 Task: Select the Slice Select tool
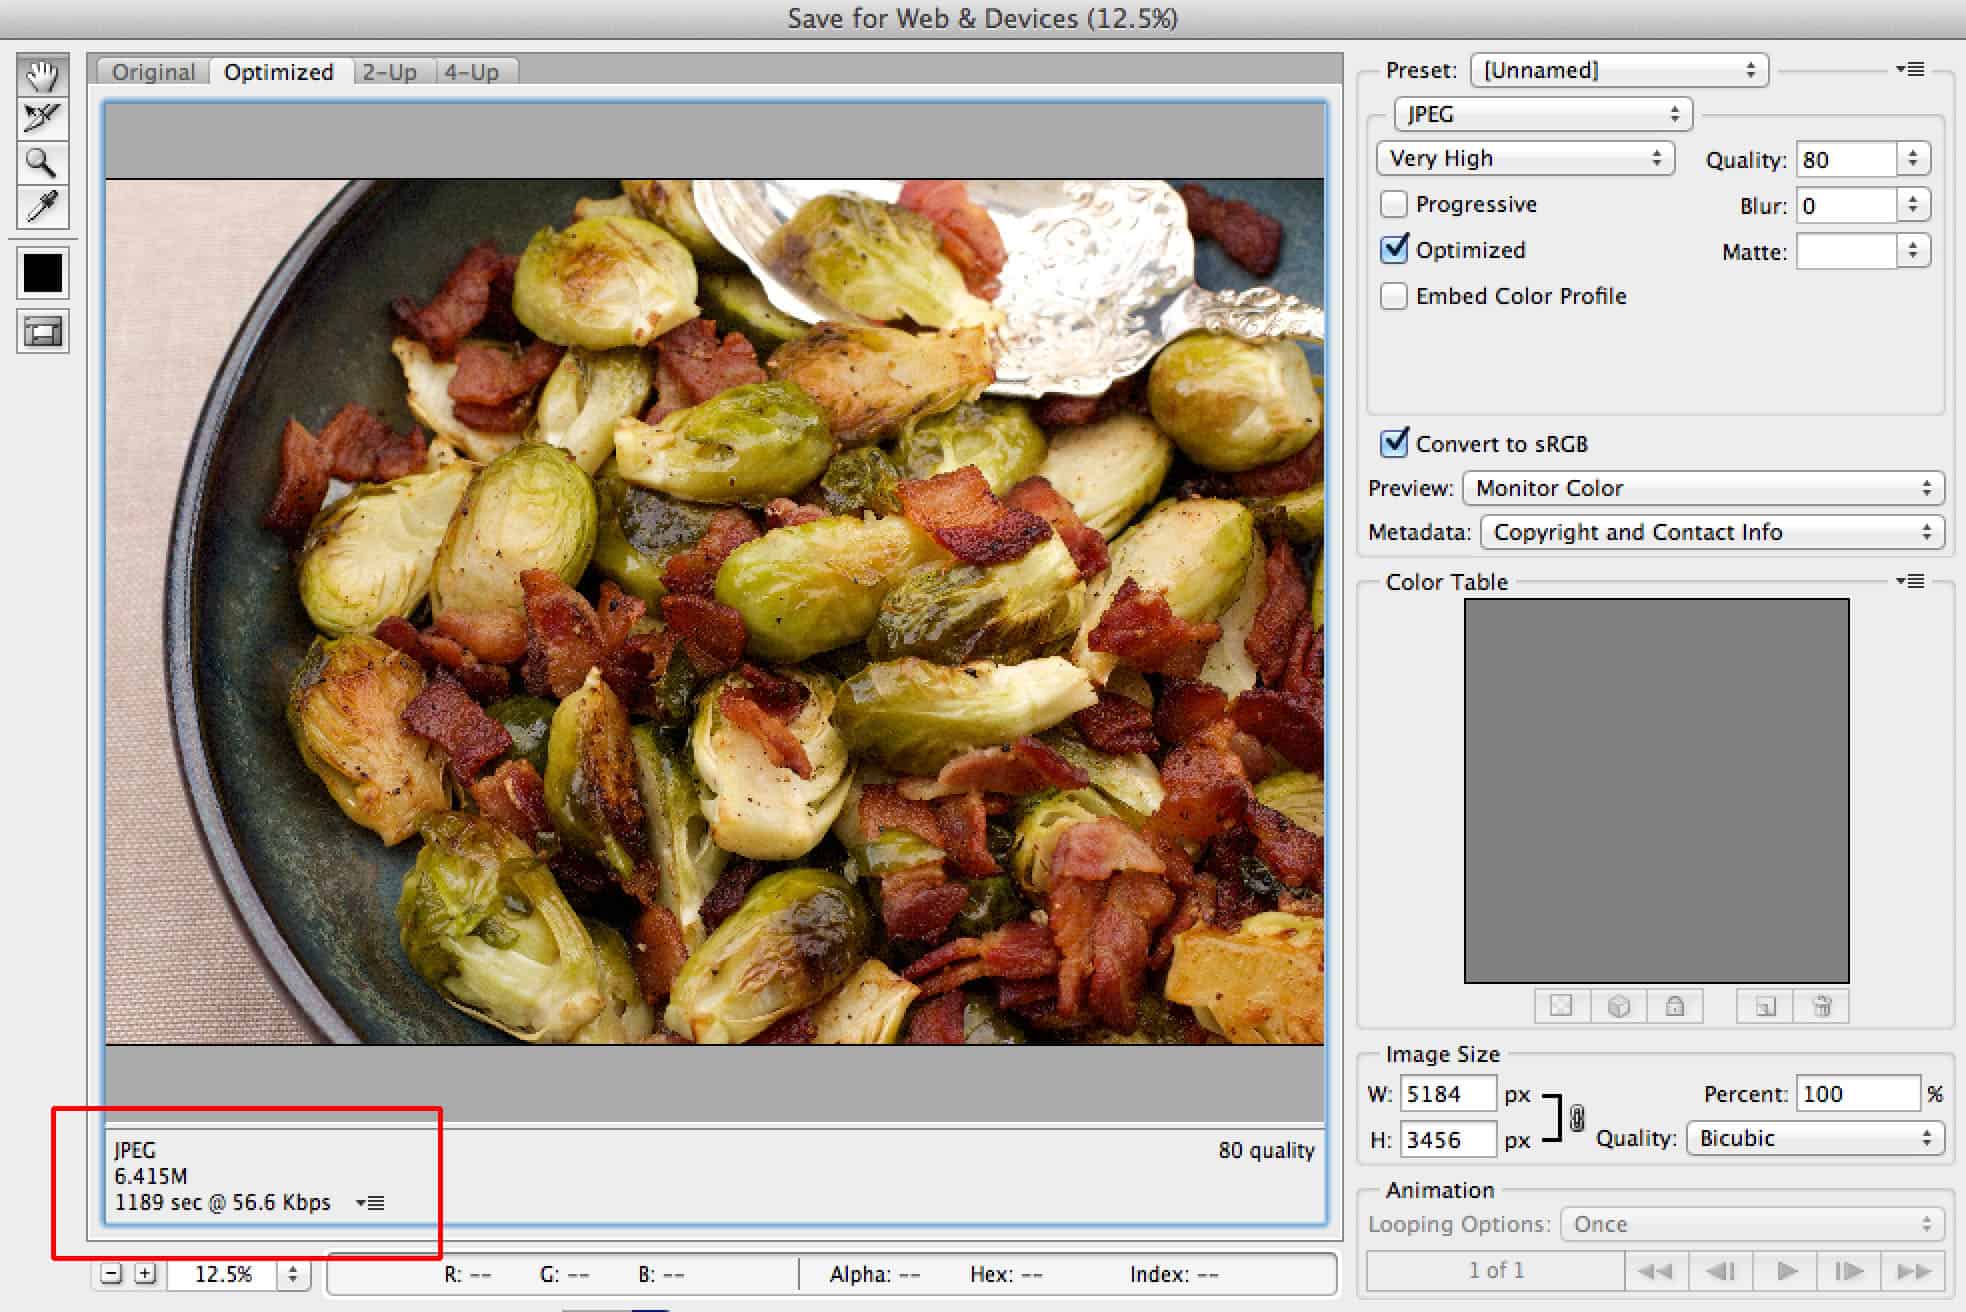pos(42,118)
